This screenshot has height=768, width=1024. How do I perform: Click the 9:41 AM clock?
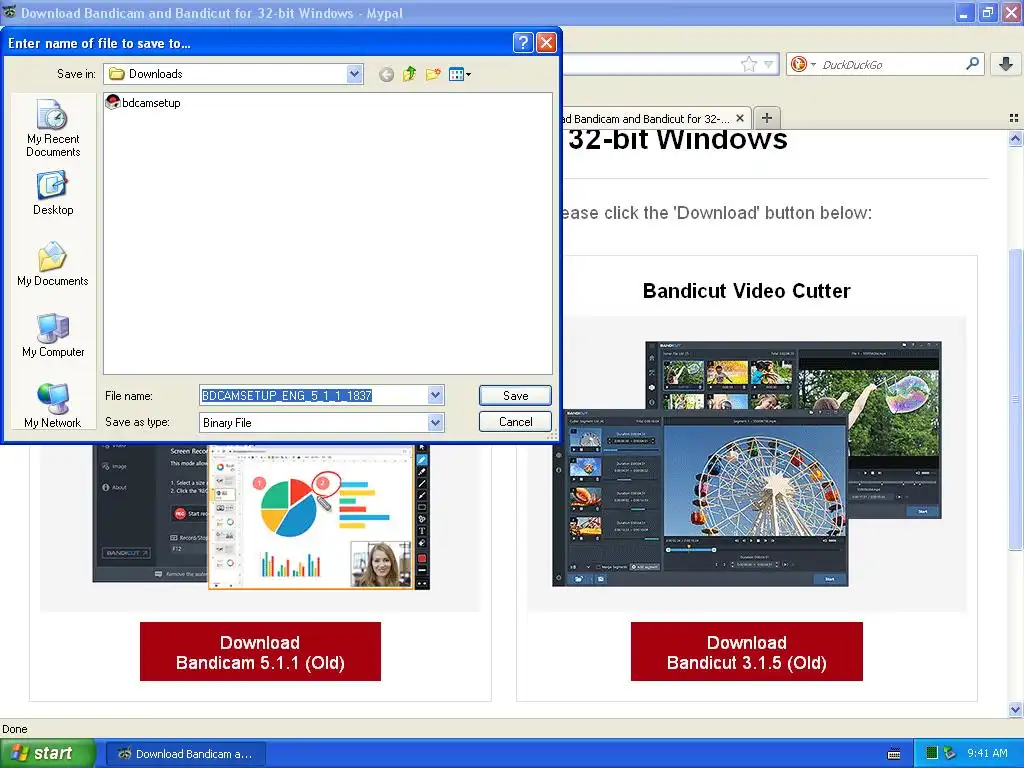(987, 754)
